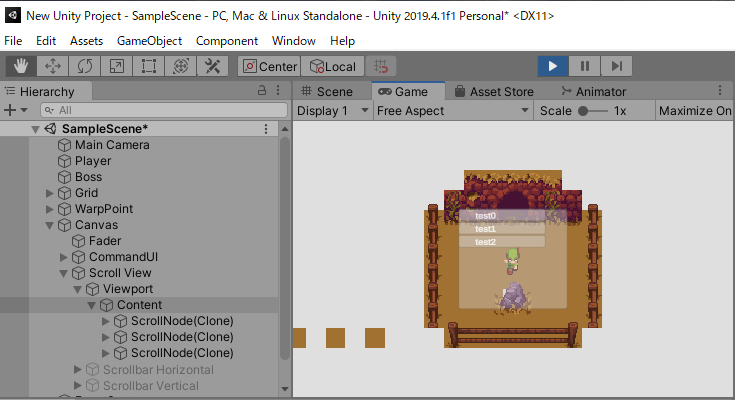The height and width of the screenshot is (400, 735).
Task: Expand the WarpPoint object
Action: 49,209
